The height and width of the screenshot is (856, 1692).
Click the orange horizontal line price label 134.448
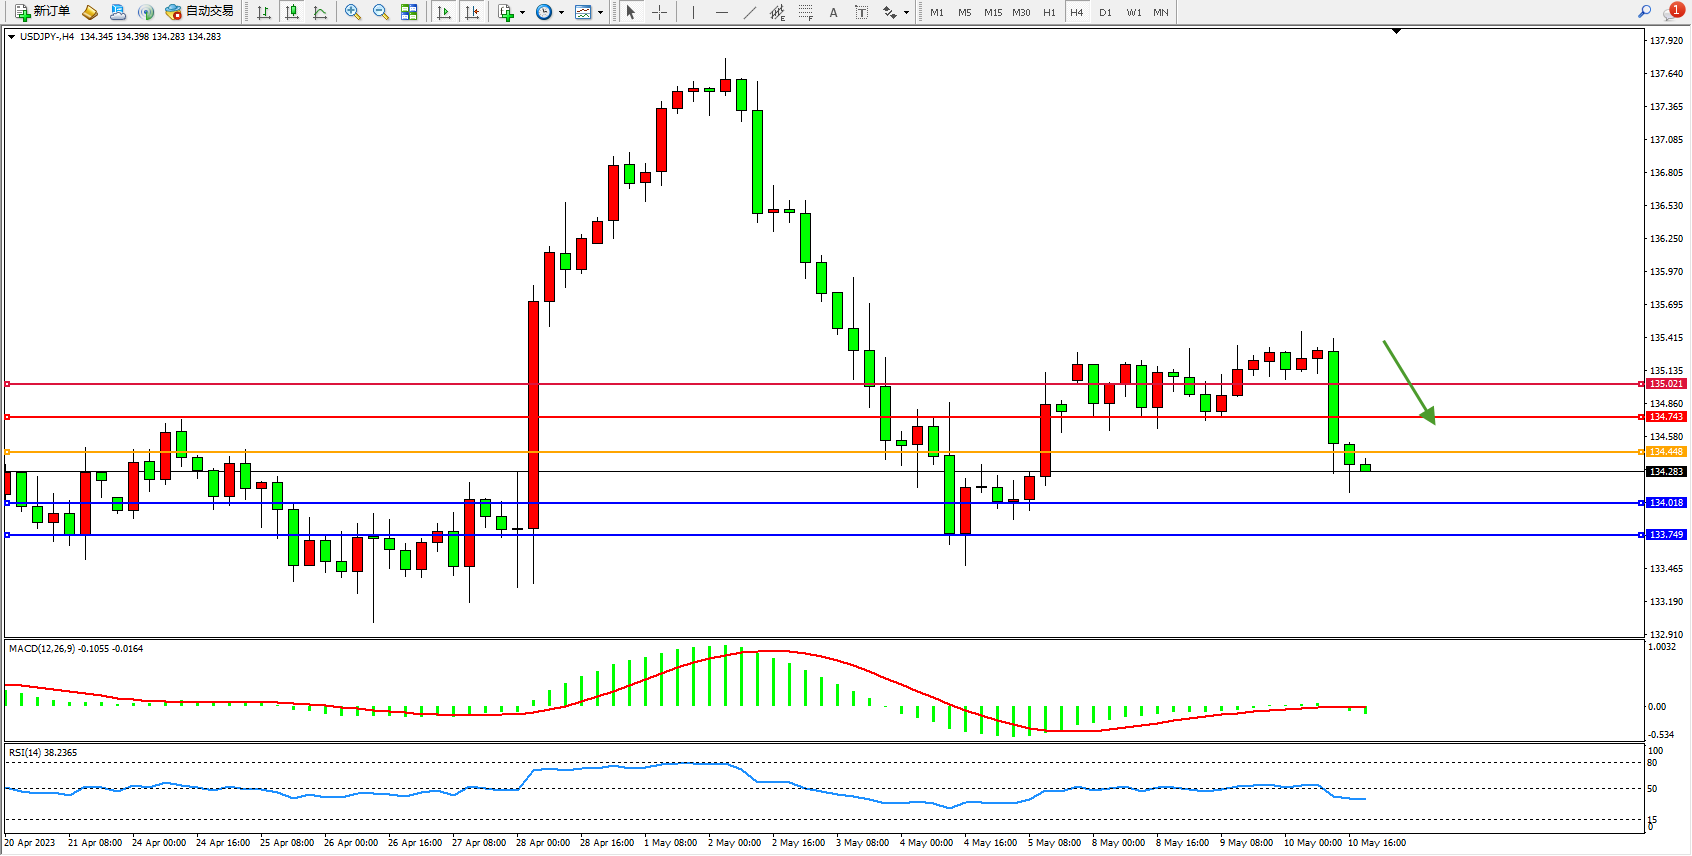[1666, 452]
